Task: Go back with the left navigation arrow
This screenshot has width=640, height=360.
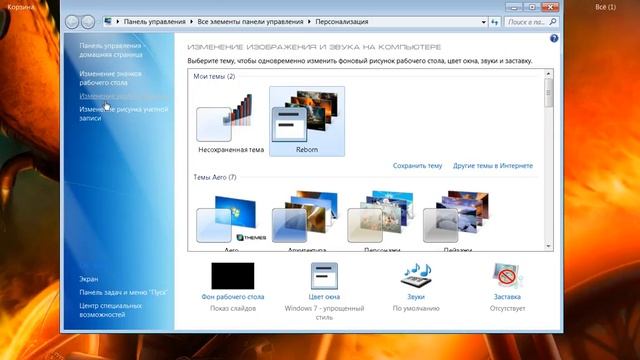Action: click(x=72, y=22)
